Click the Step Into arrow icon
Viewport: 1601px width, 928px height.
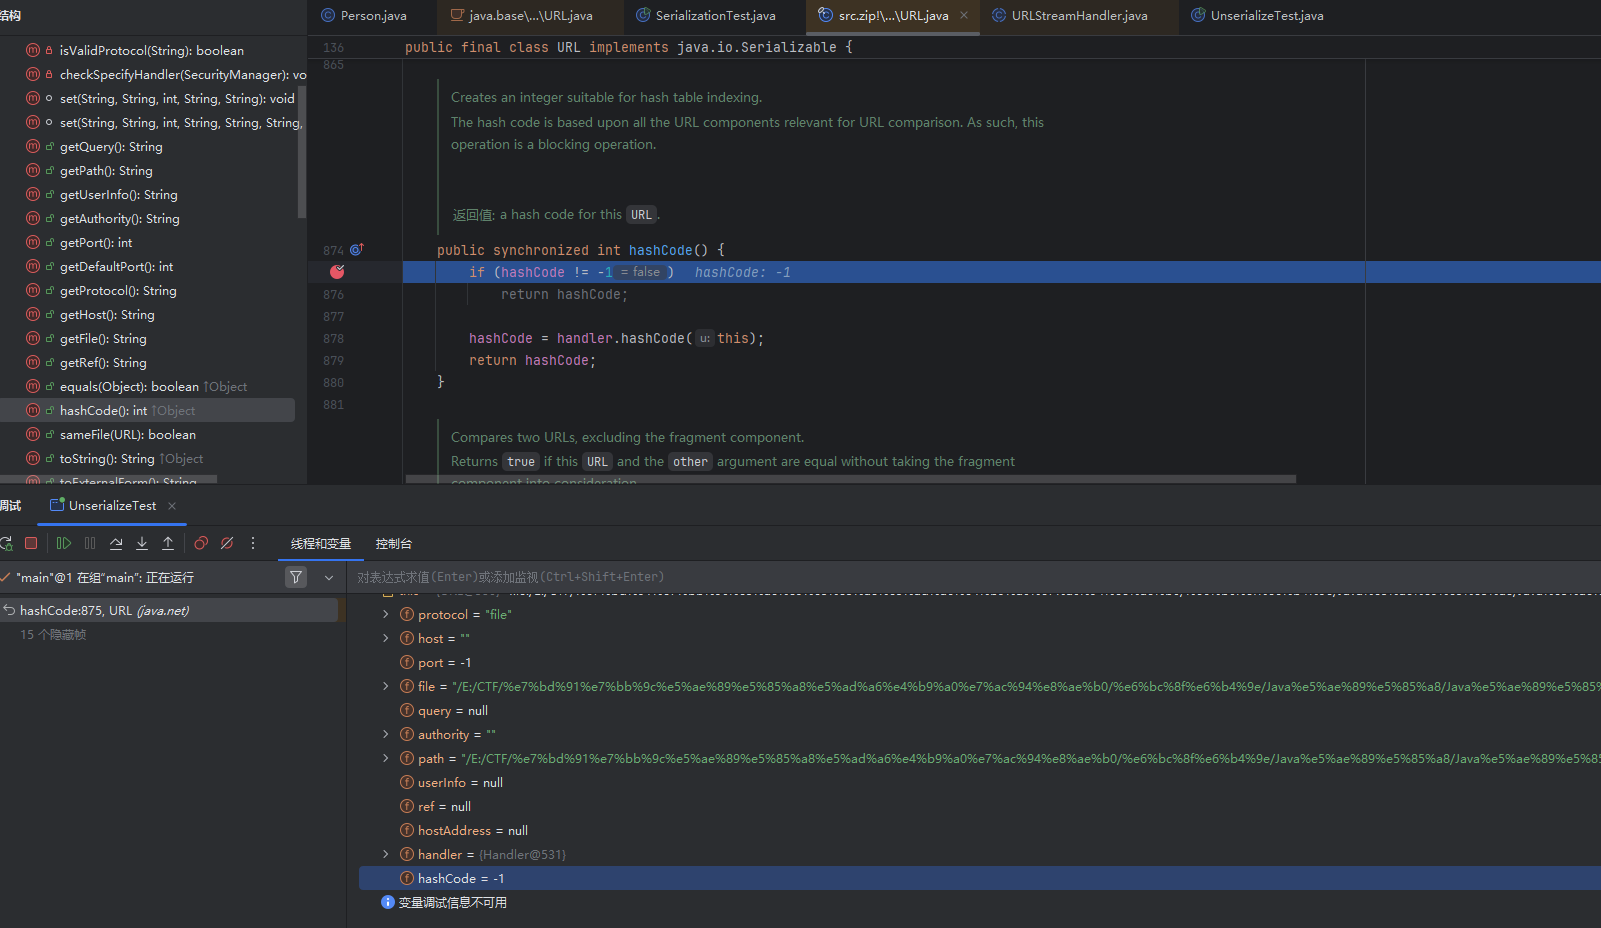tap(142, 543)
